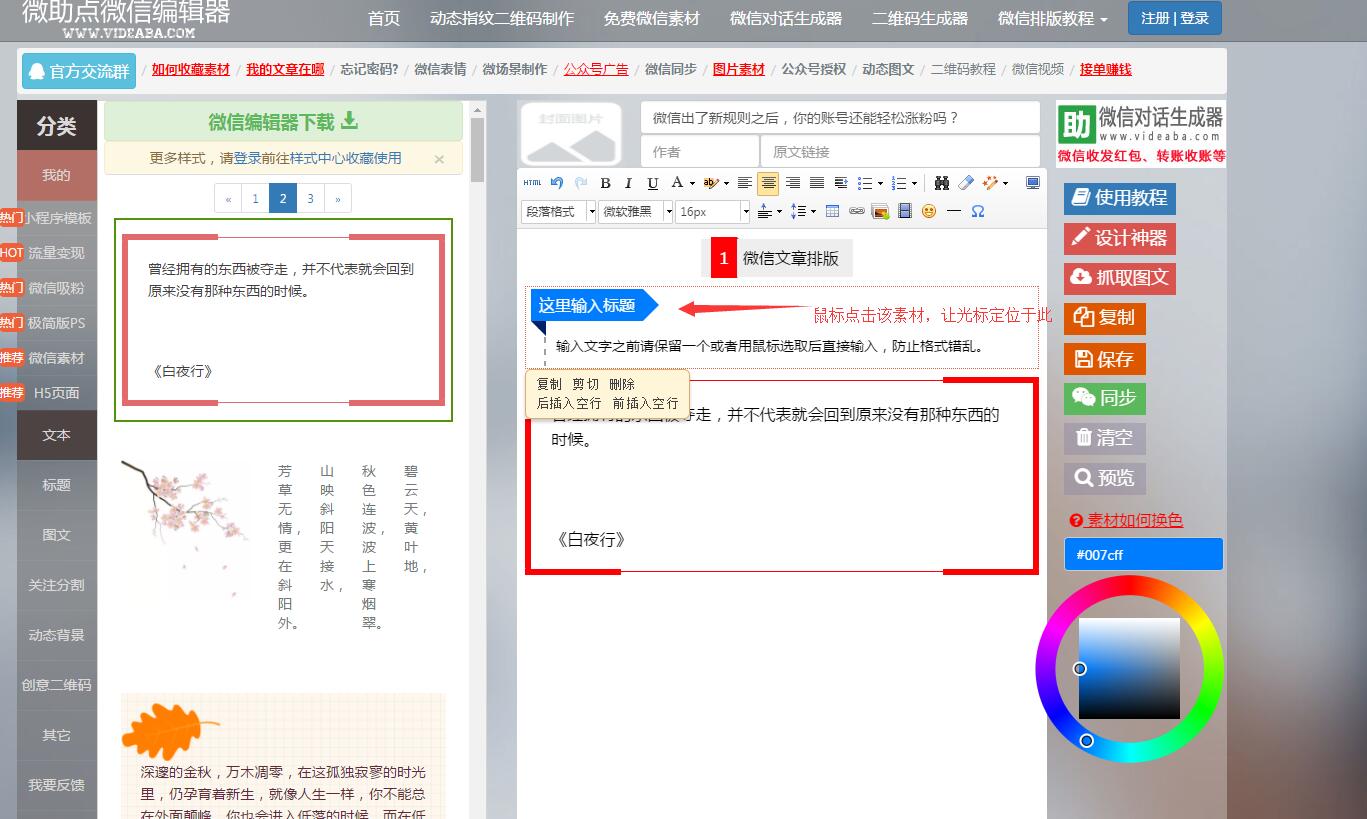
Task: Go to 首页 in top navigation
Action: pyautogui.click(x=384, y=18)
